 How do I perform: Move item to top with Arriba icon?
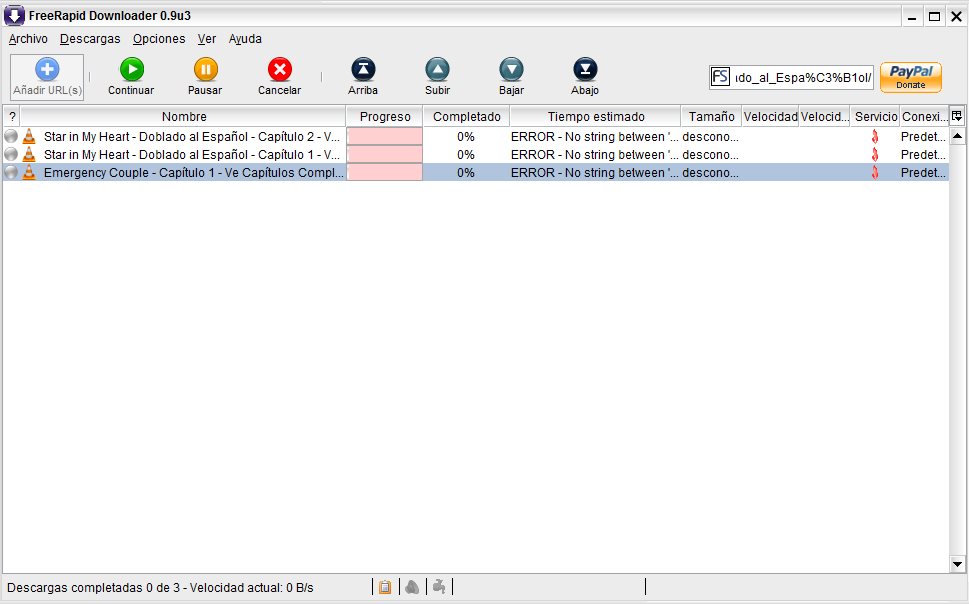[363, 69]
